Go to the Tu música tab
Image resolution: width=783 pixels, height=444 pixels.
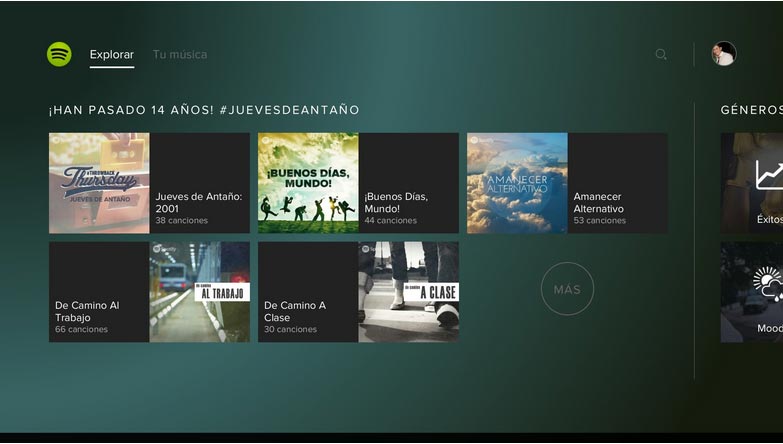click(180, 54)
